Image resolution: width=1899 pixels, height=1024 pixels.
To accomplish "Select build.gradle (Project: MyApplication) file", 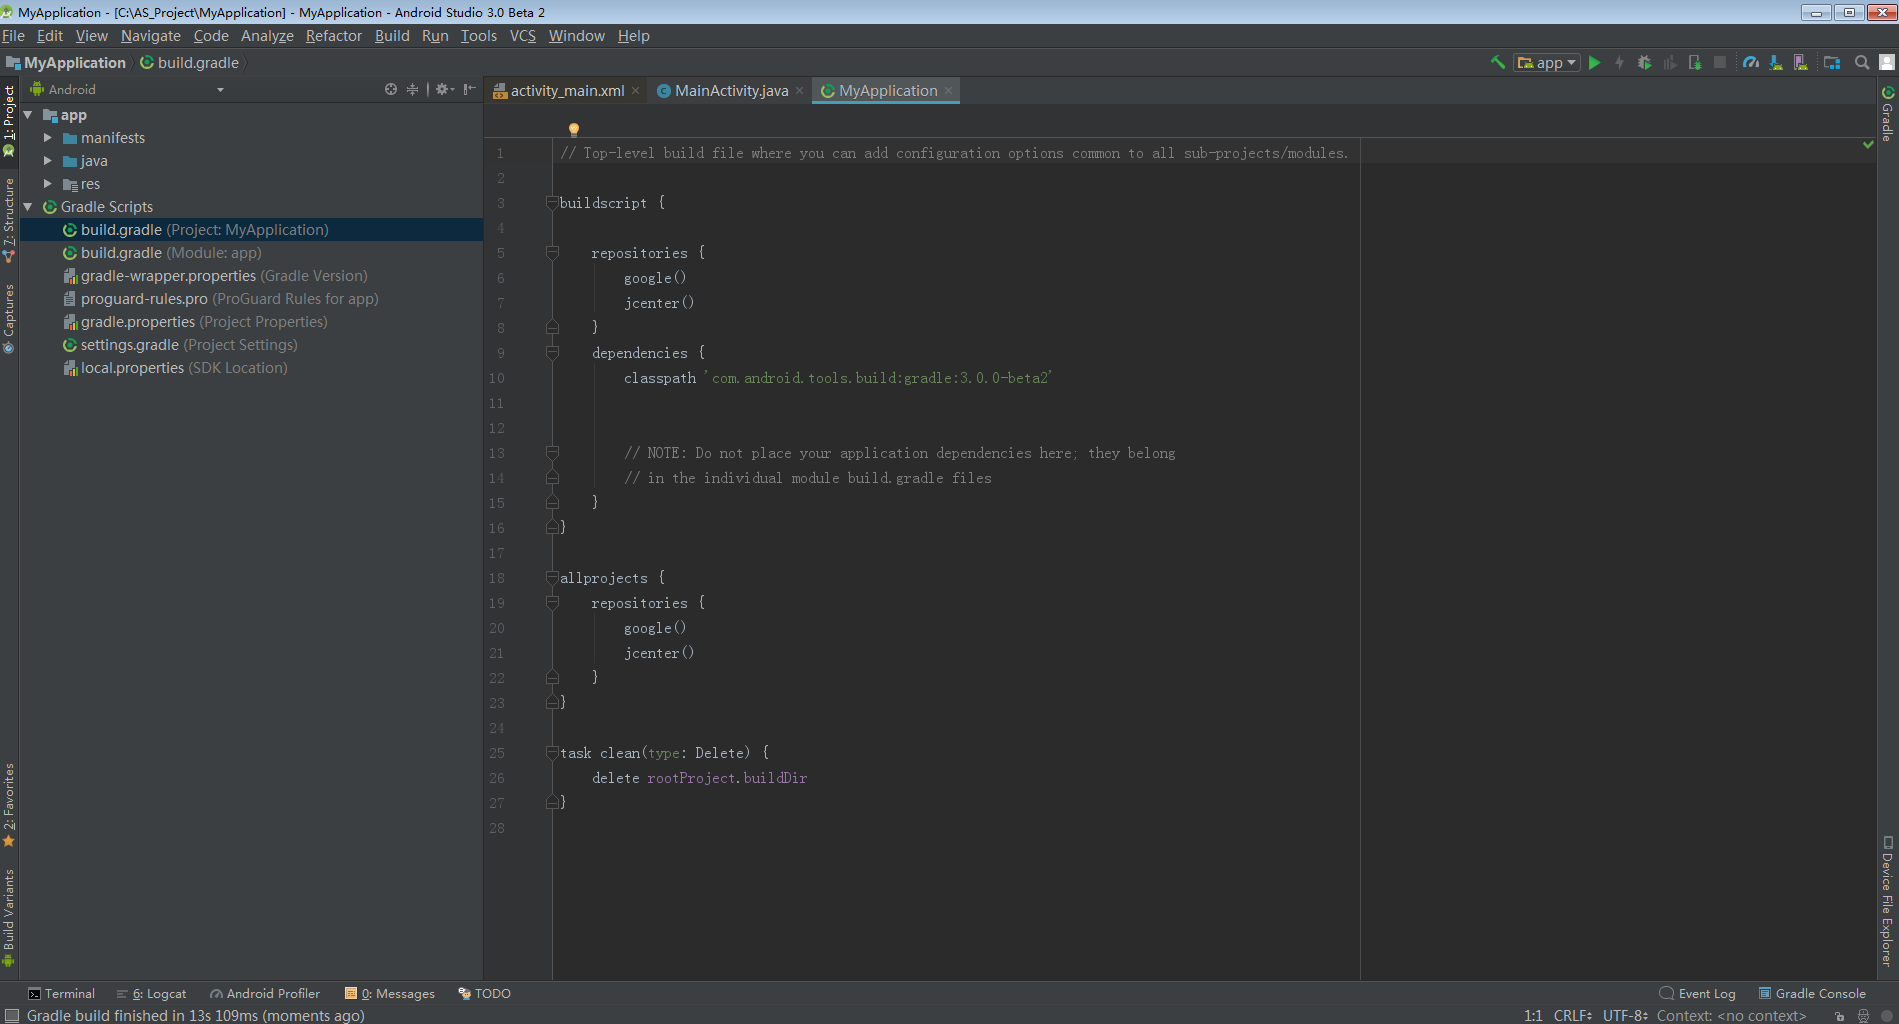I will pos(251,230).
